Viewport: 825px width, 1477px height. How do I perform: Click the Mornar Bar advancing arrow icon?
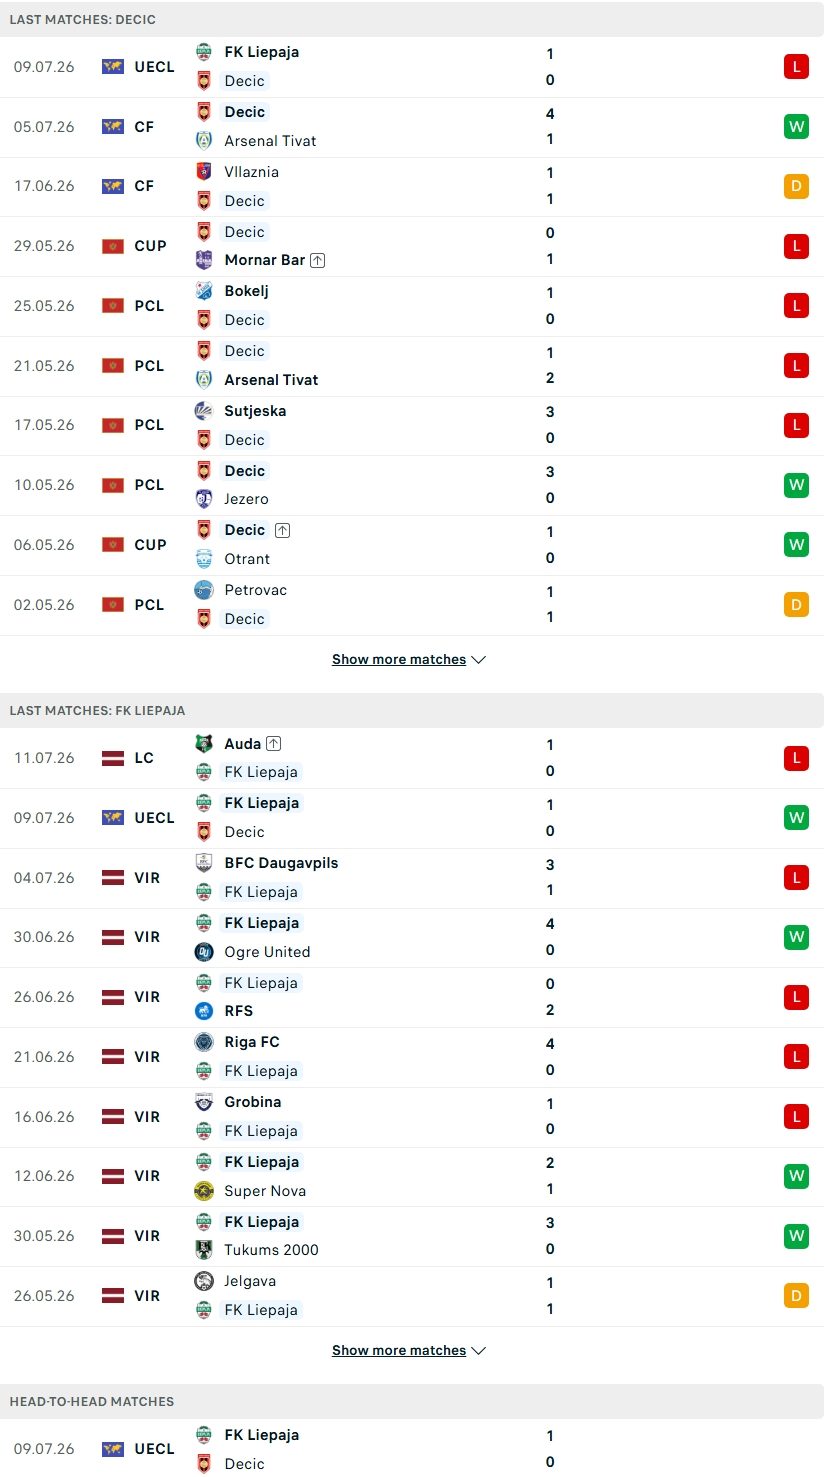tap(317, 260)
